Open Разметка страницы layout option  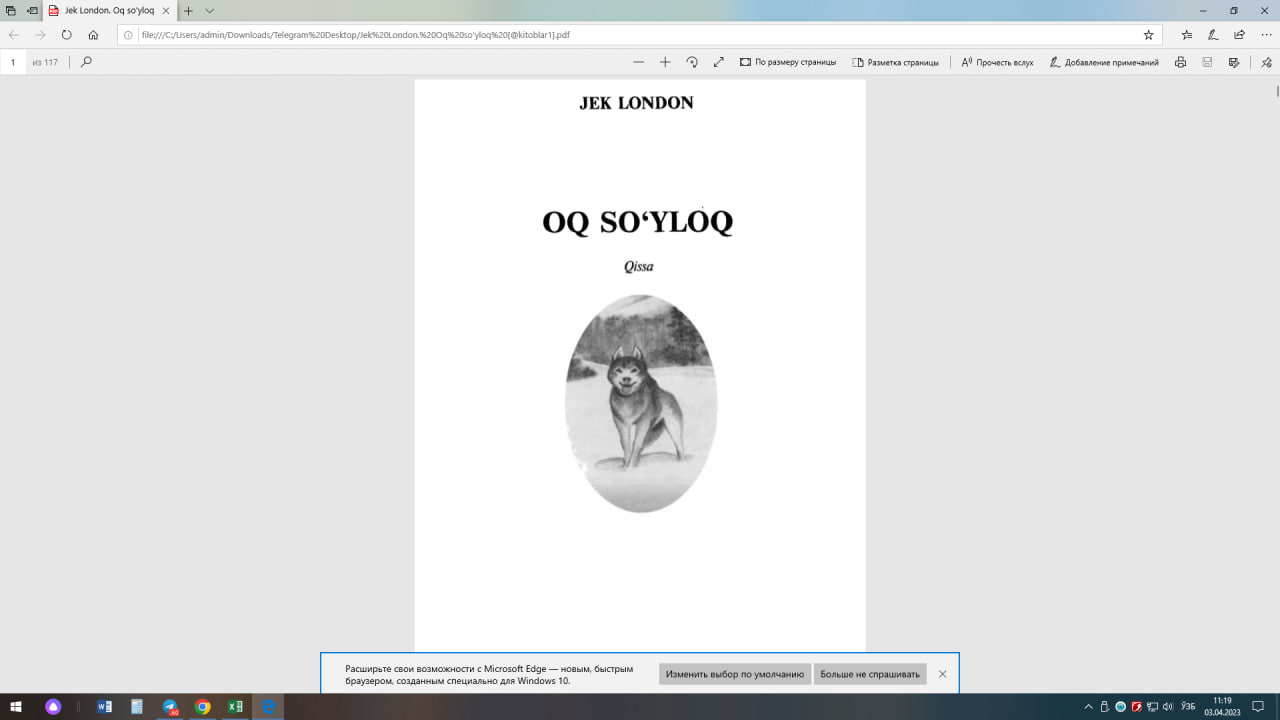click(x=895, y=62)
